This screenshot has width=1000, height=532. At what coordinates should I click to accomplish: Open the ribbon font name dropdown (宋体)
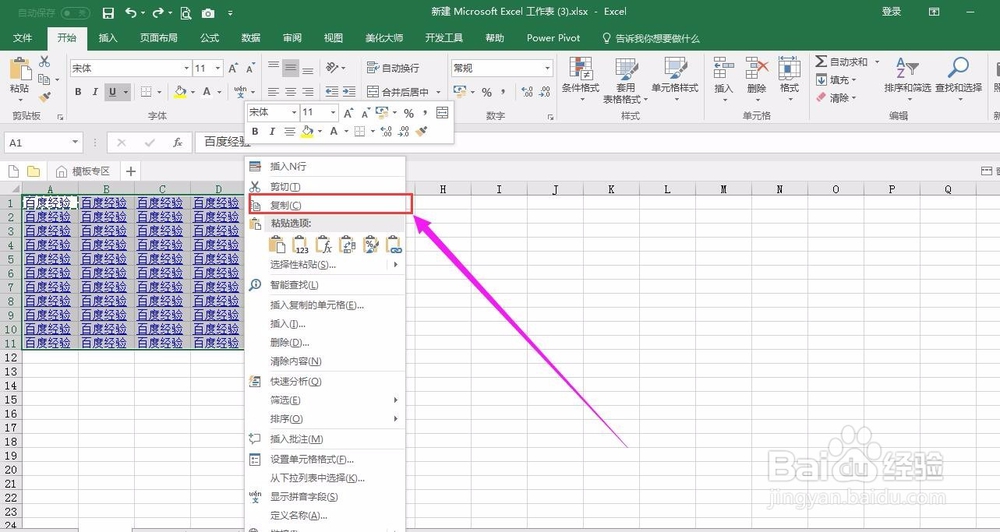pyautogui.click(x=186, y=68)
